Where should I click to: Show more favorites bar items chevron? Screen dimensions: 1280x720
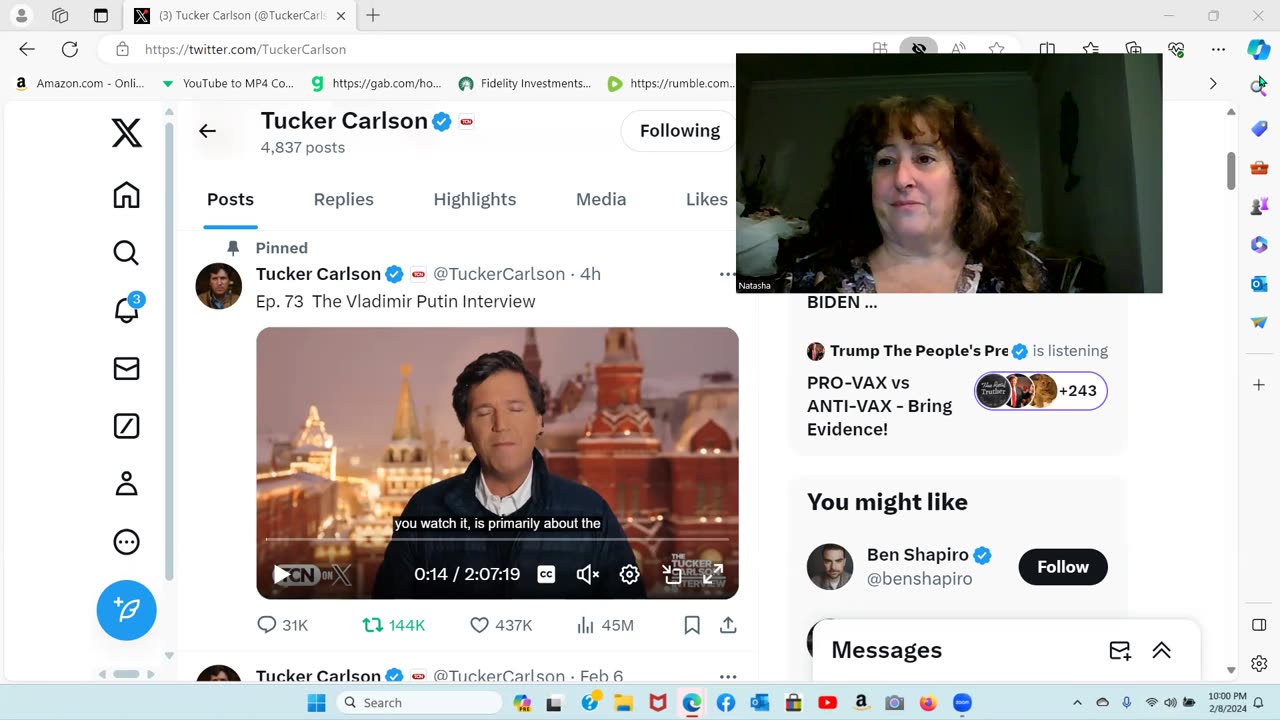[1213, 83]
